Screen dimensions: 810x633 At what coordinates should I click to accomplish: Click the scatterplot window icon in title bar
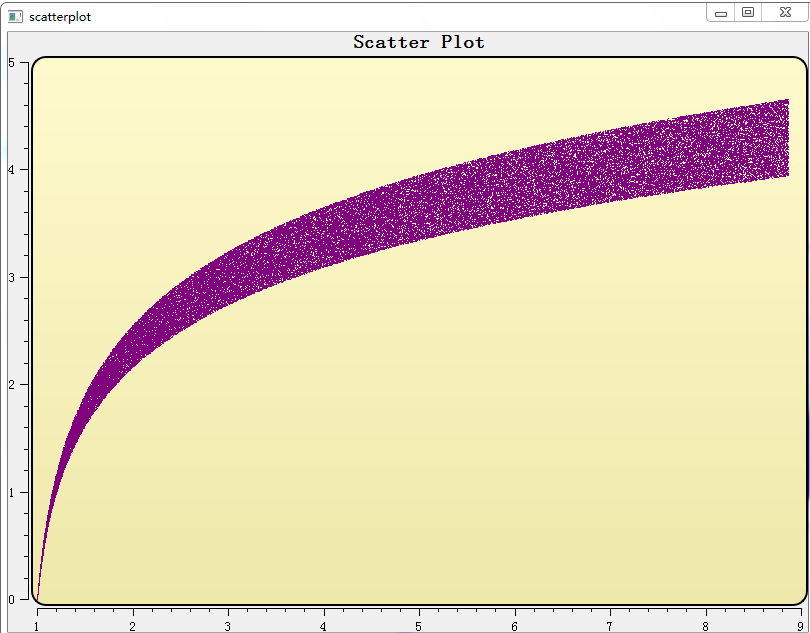coord(15,17)
